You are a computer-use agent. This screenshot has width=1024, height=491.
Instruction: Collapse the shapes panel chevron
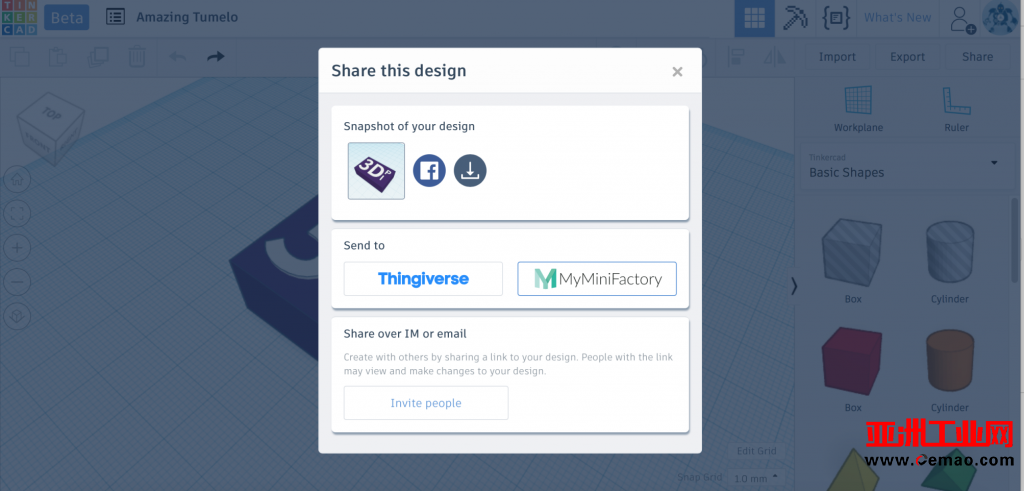[794, 286]
